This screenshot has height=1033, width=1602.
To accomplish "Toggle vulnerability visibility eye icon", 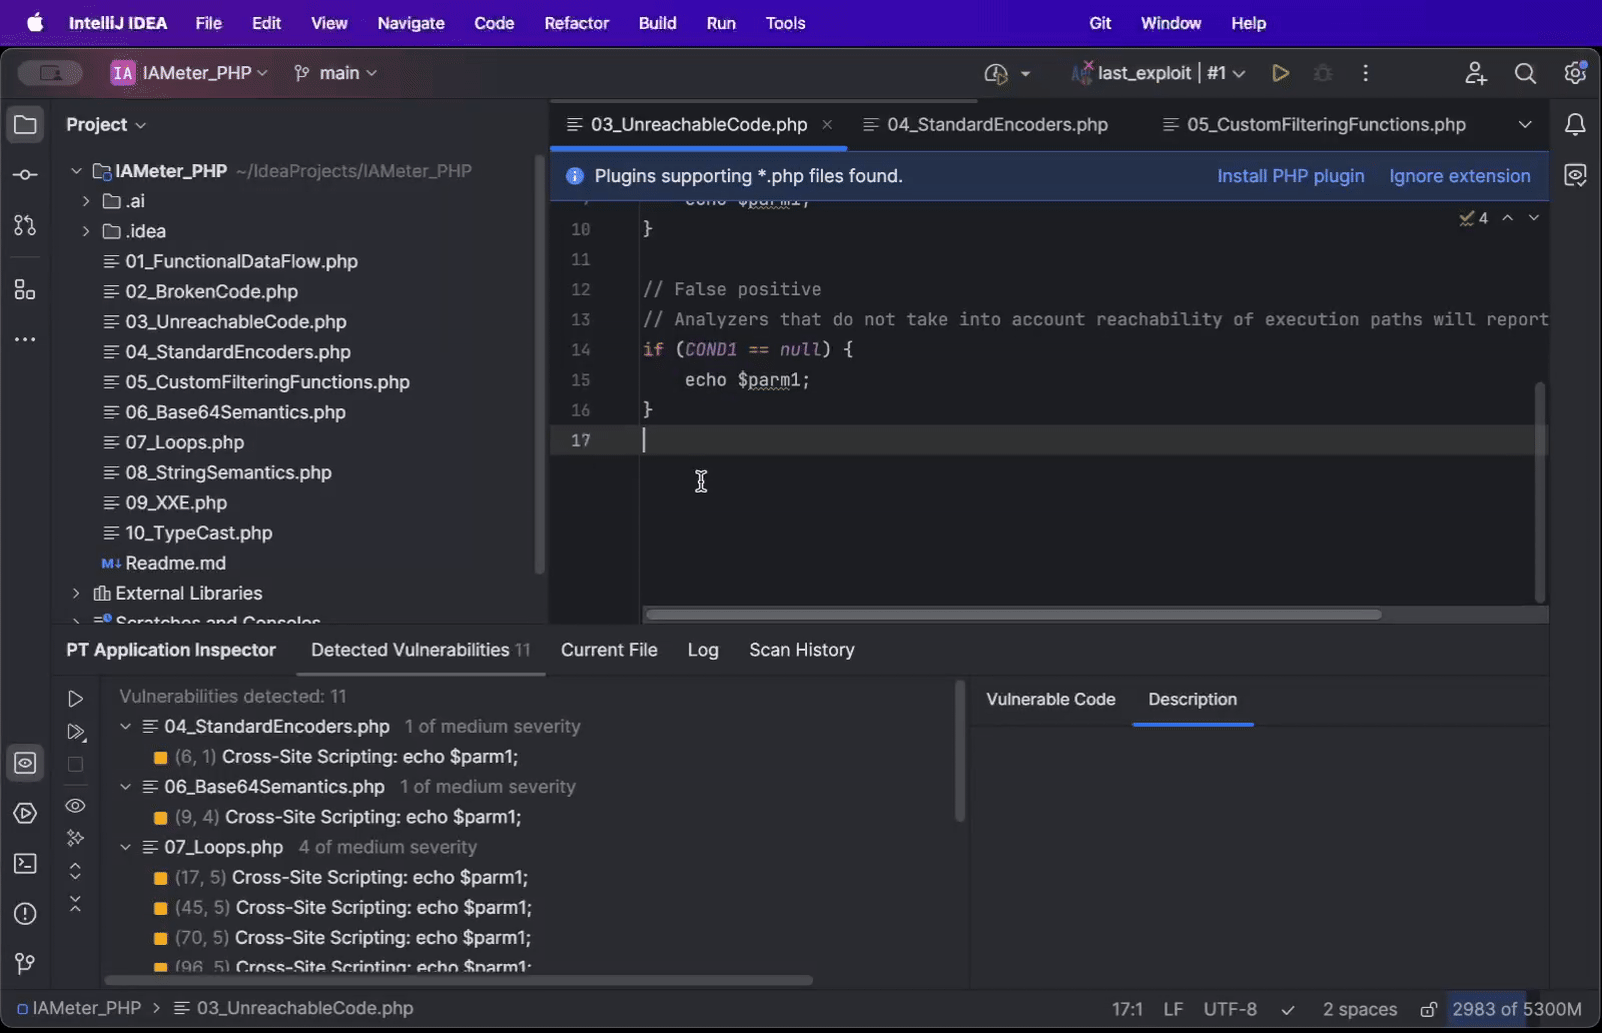I will click(75, 806).
